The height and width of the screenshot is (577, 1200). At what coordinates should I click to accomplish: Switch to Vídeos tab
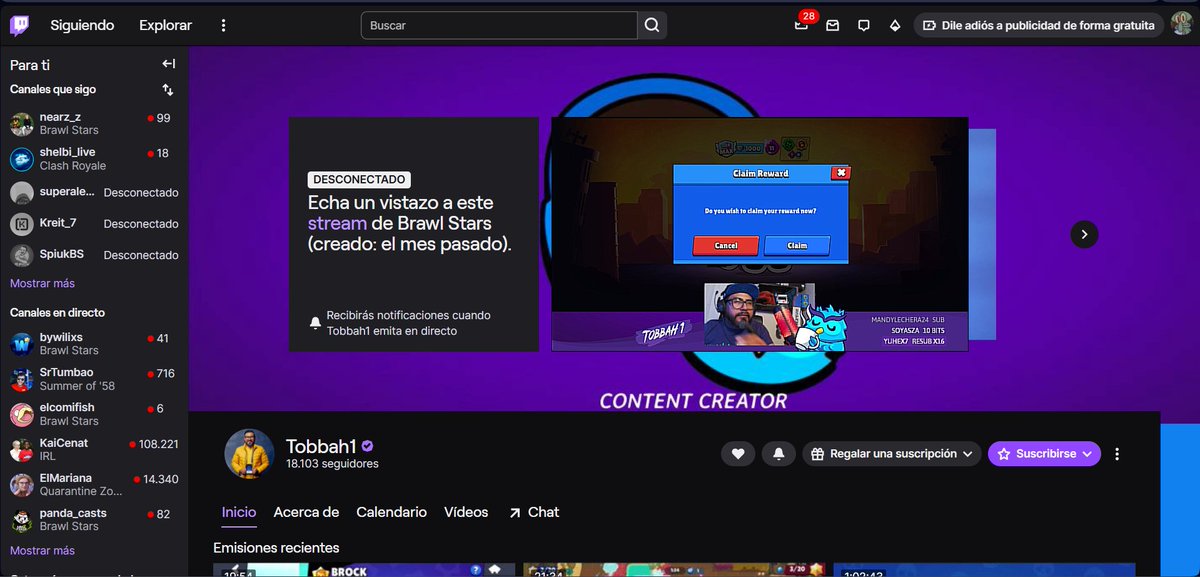pos(466,512)
